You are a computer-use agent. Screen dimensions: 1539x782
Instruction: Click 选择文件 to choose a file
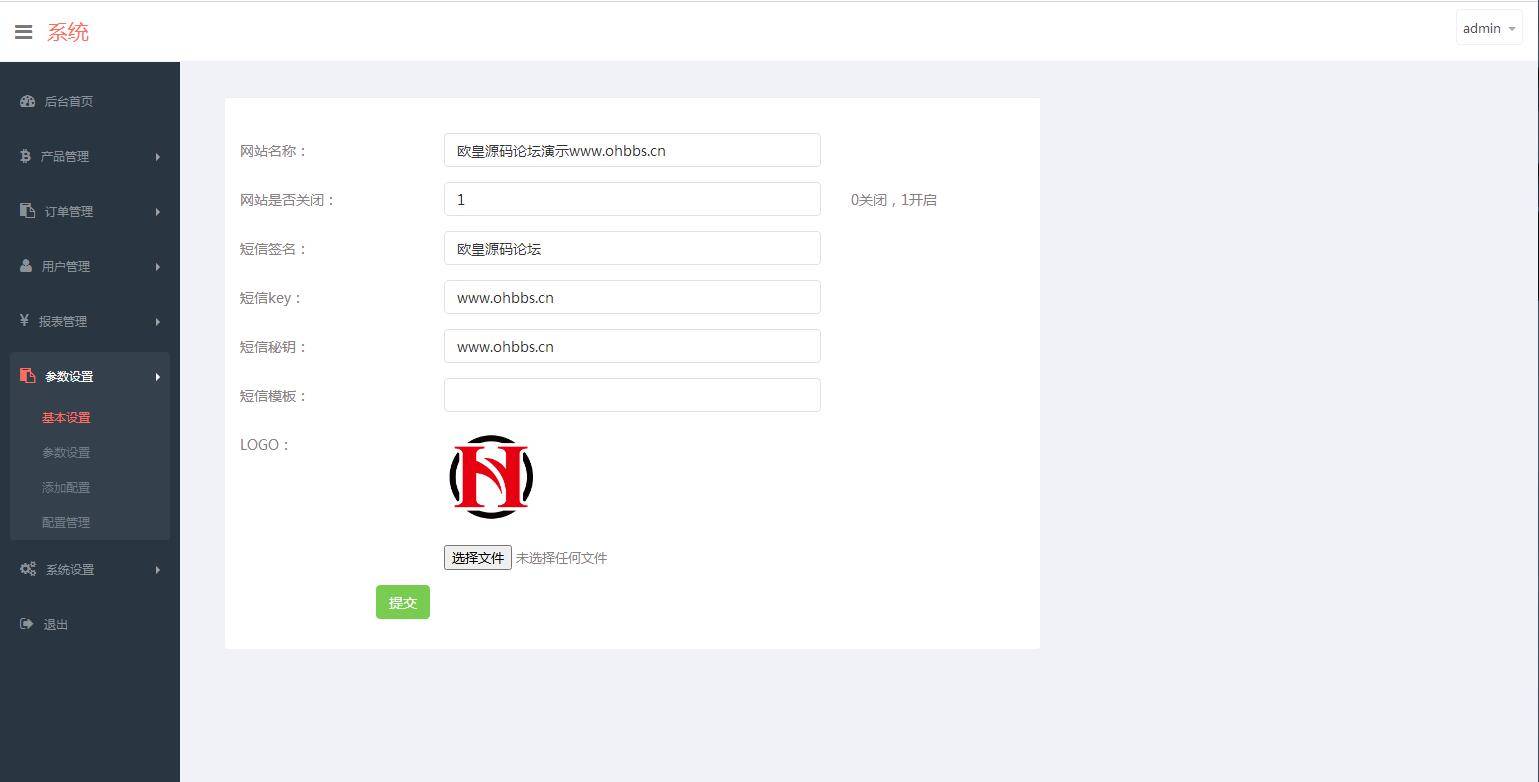[x=477, y=558]
